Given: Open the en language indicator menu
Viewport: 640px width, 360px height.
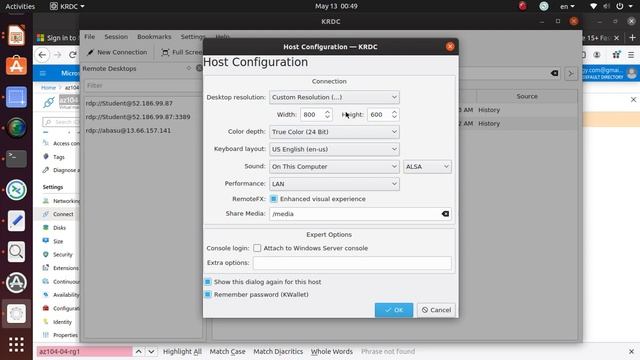Looking at the screenshot, I should click(x=567, y=6).
